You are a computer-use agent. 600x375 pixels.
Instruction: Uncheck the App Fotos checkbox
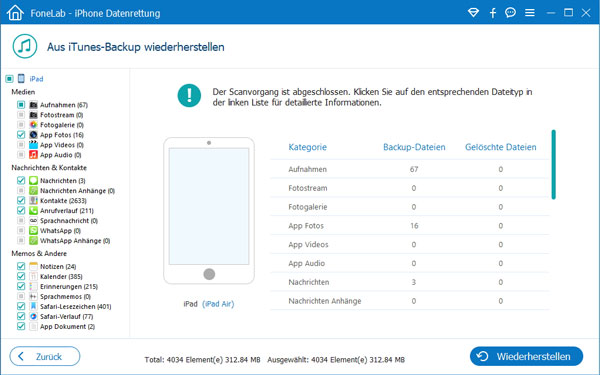pos(21,135)
